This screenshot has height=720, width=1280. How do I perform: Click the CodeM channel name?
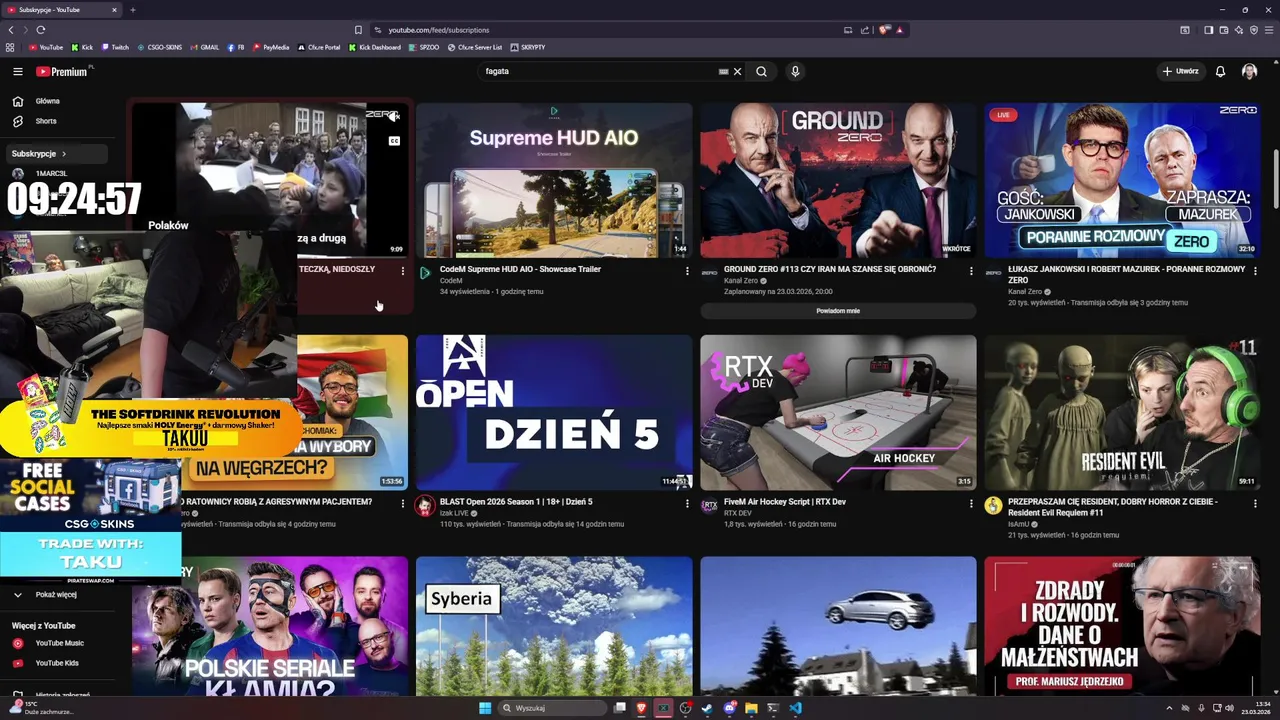[x=451, y=281]
